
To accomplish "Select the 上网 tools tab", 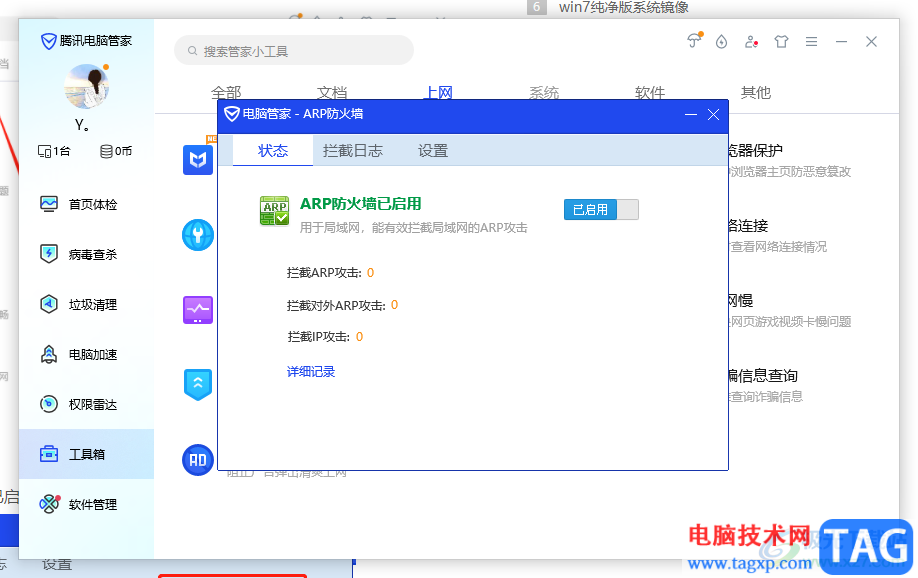I will (x=438, y=93).
